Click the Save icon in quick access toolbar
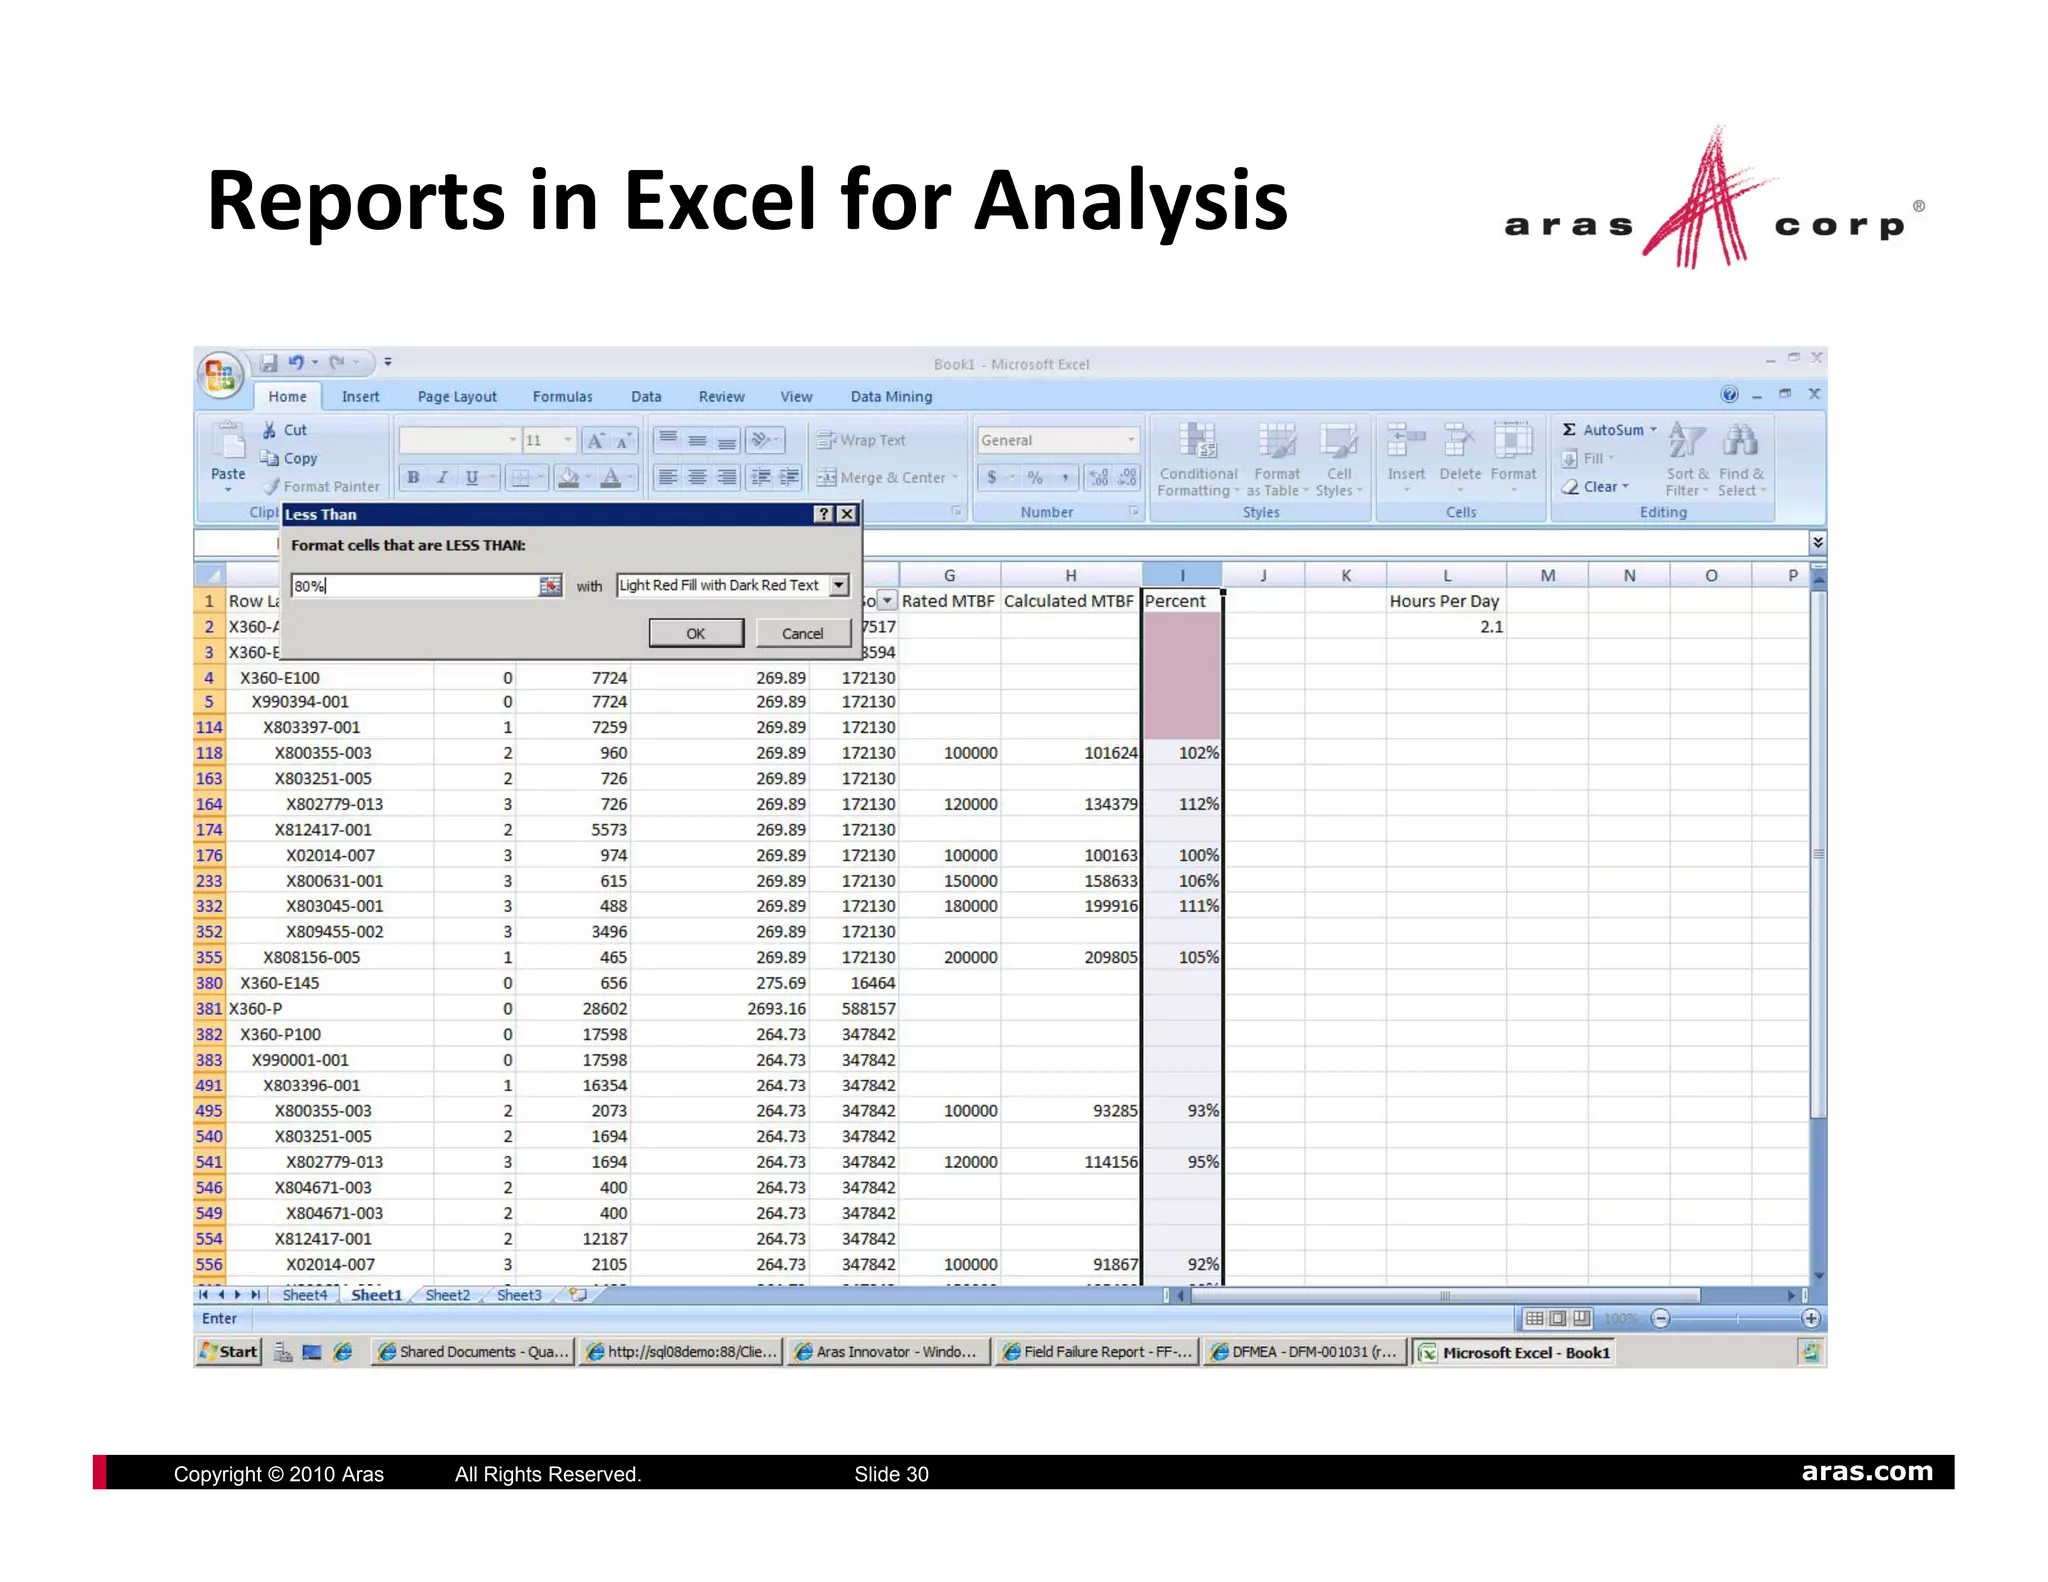 tap(268, 362)
